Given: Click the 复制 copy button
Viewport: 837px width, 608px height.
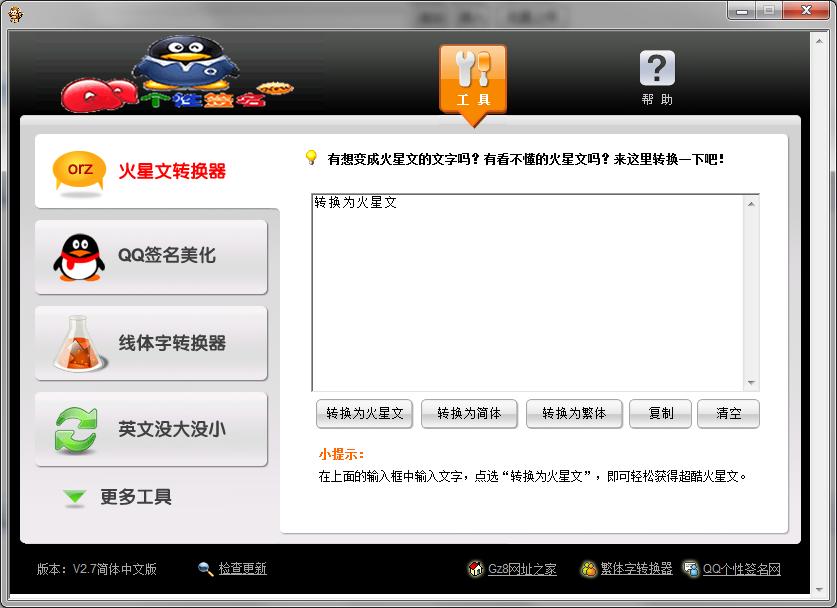Looking at the screenshot, I should coord(660,414).
